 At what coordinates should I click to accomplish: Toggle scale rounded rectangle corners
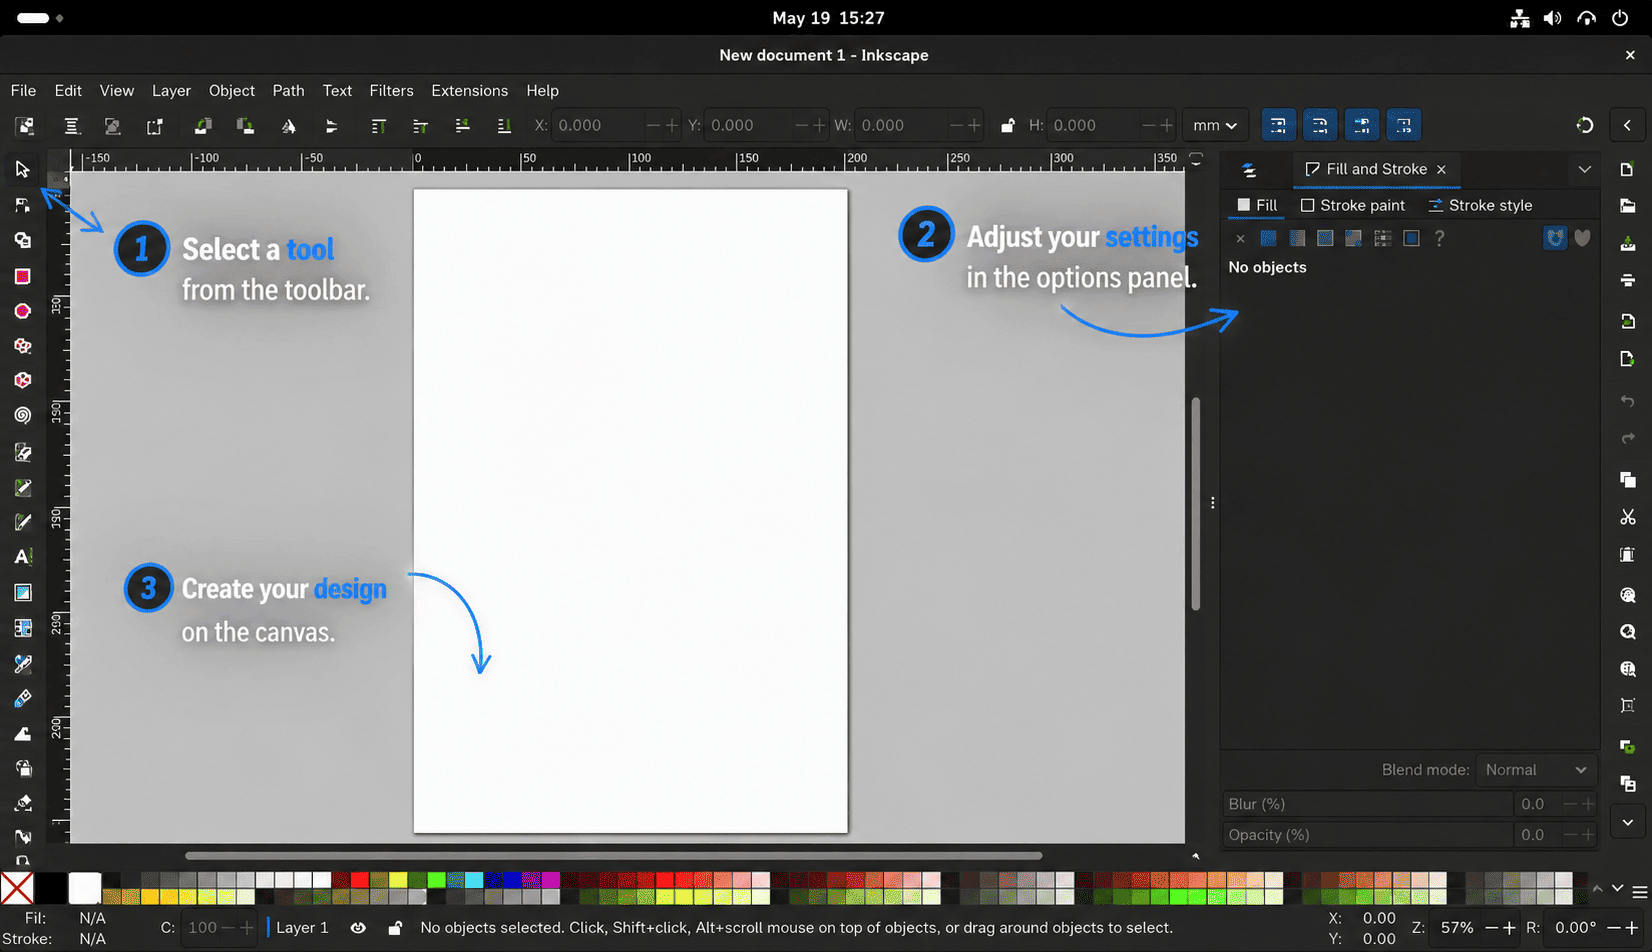pos(1320,126)
